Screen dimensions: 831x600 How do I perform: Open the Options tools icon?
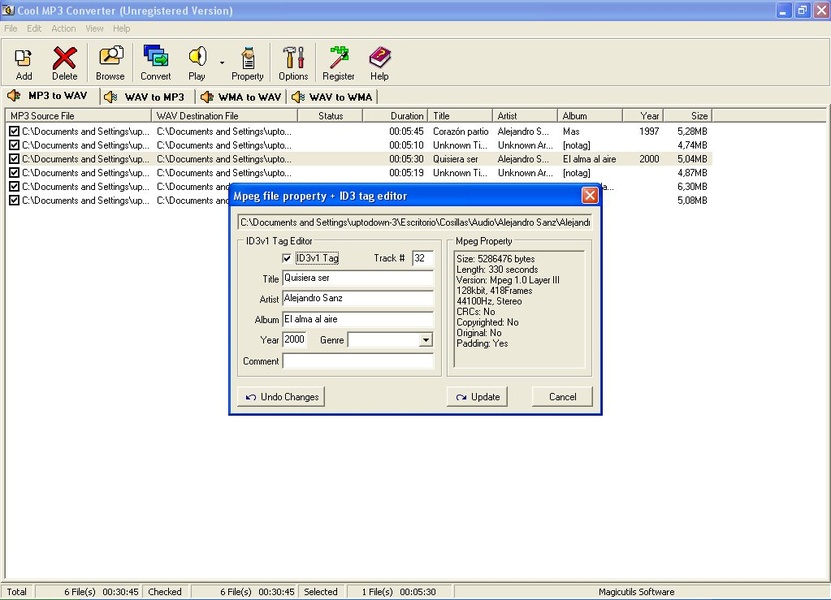coord(293,58)
